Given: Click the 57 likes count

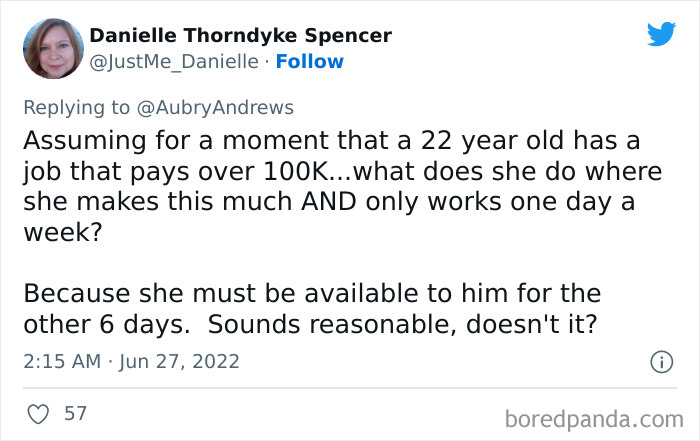Looking at the screenshot, I should [x=76, y=412].
